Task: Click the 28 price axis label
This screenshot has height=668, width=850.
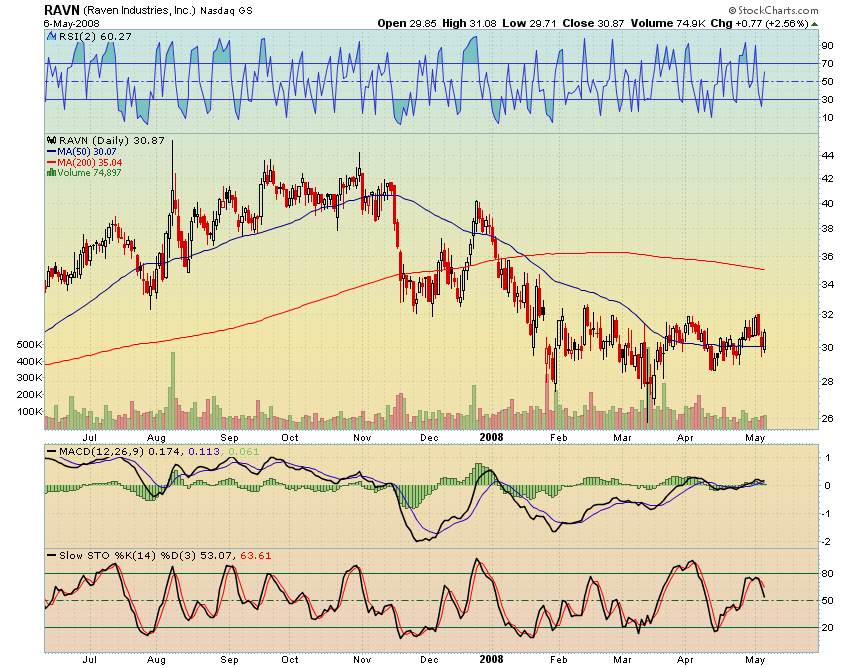Action: pos(827,382)
